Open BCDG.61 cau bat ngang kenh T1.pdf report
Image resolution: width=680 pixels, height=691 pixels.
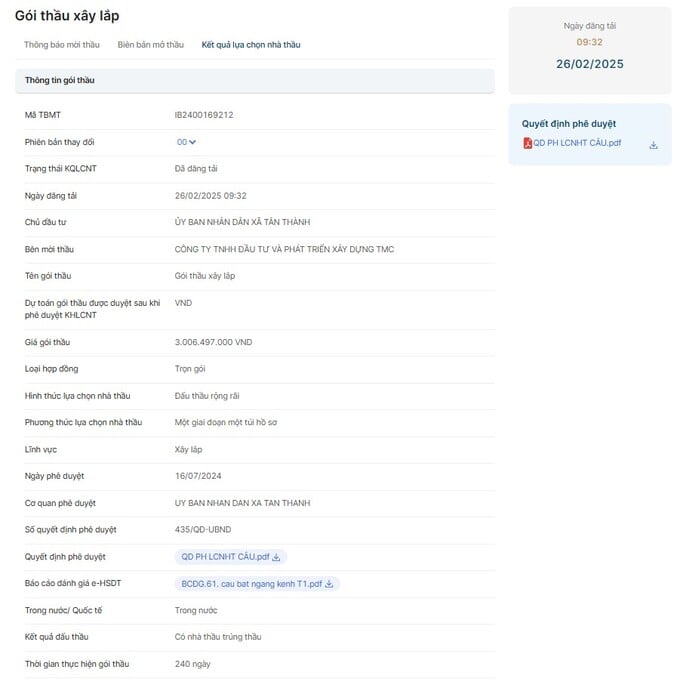pyautogui.click(x=252, y=584)
